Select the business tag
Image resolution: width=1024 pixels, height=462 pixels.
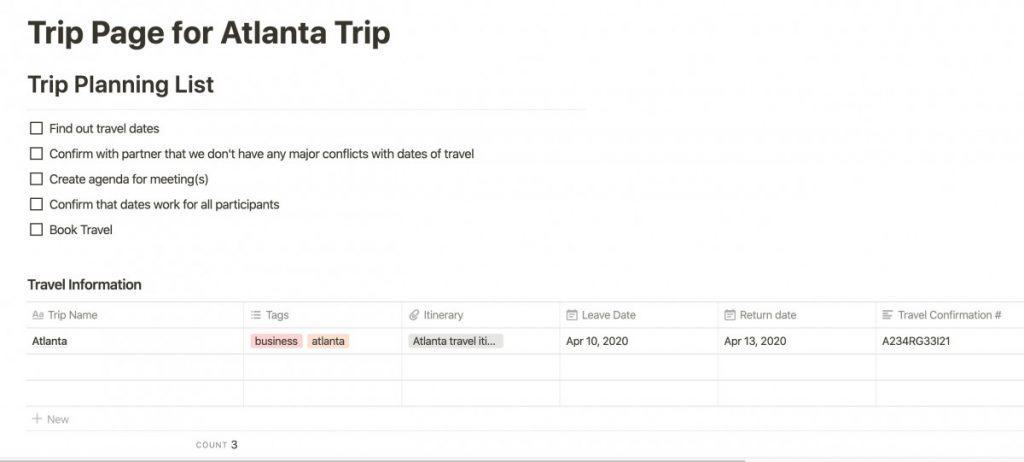pyautogui.click(x=276, y=341)
